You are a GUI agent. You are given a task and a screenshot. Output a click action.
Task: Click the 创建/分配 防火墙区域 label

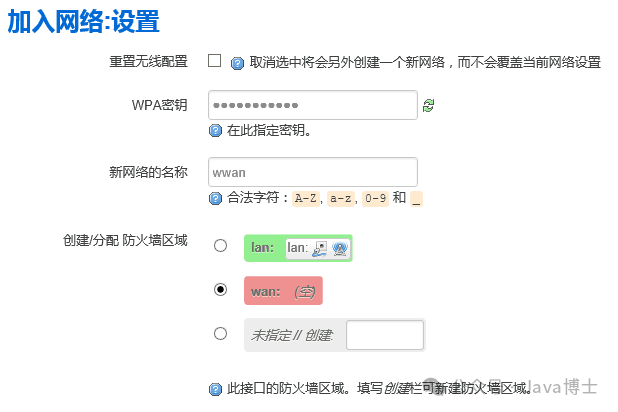124,239
